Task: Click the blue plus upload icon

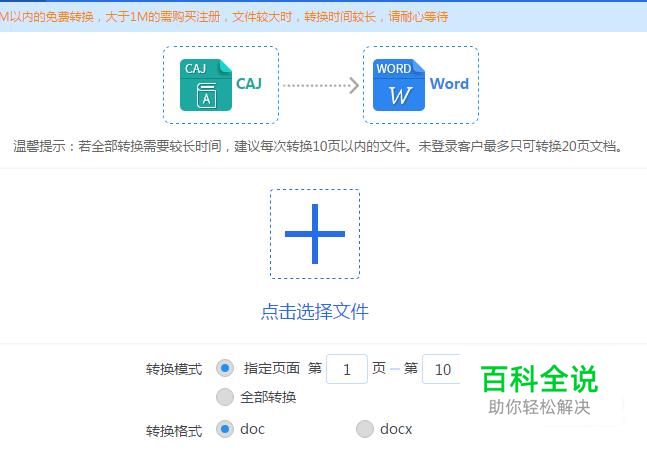Action: 315,234
